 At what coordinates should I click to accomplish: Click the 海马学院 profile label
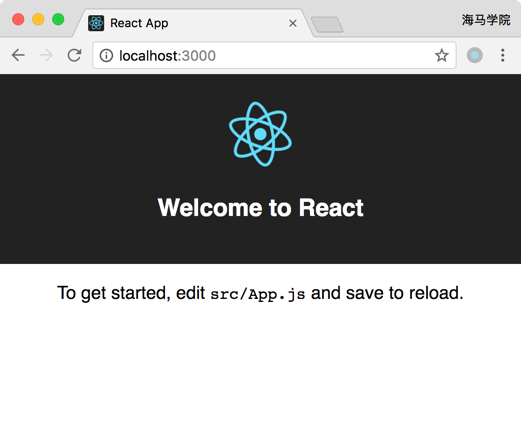click(x=486, y=20)
